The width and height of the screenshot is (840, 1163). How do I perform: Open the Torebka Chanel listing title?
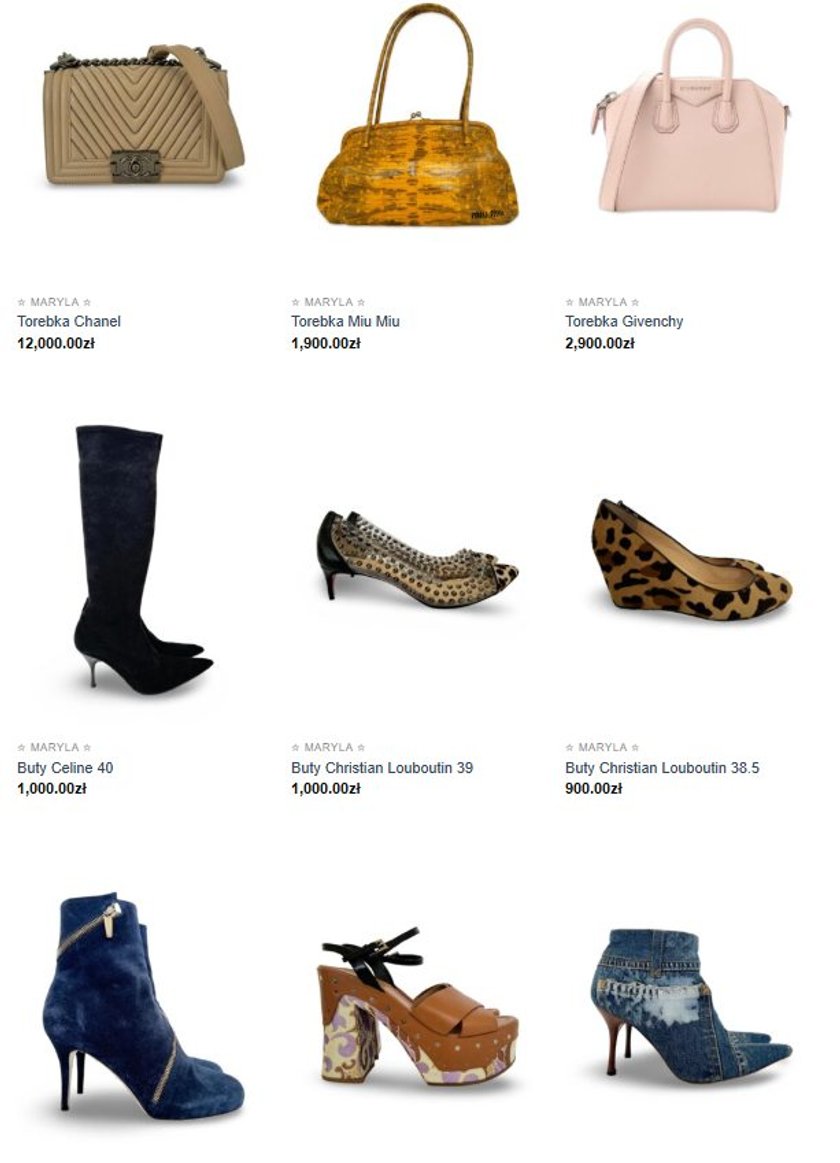pos(68,321)
